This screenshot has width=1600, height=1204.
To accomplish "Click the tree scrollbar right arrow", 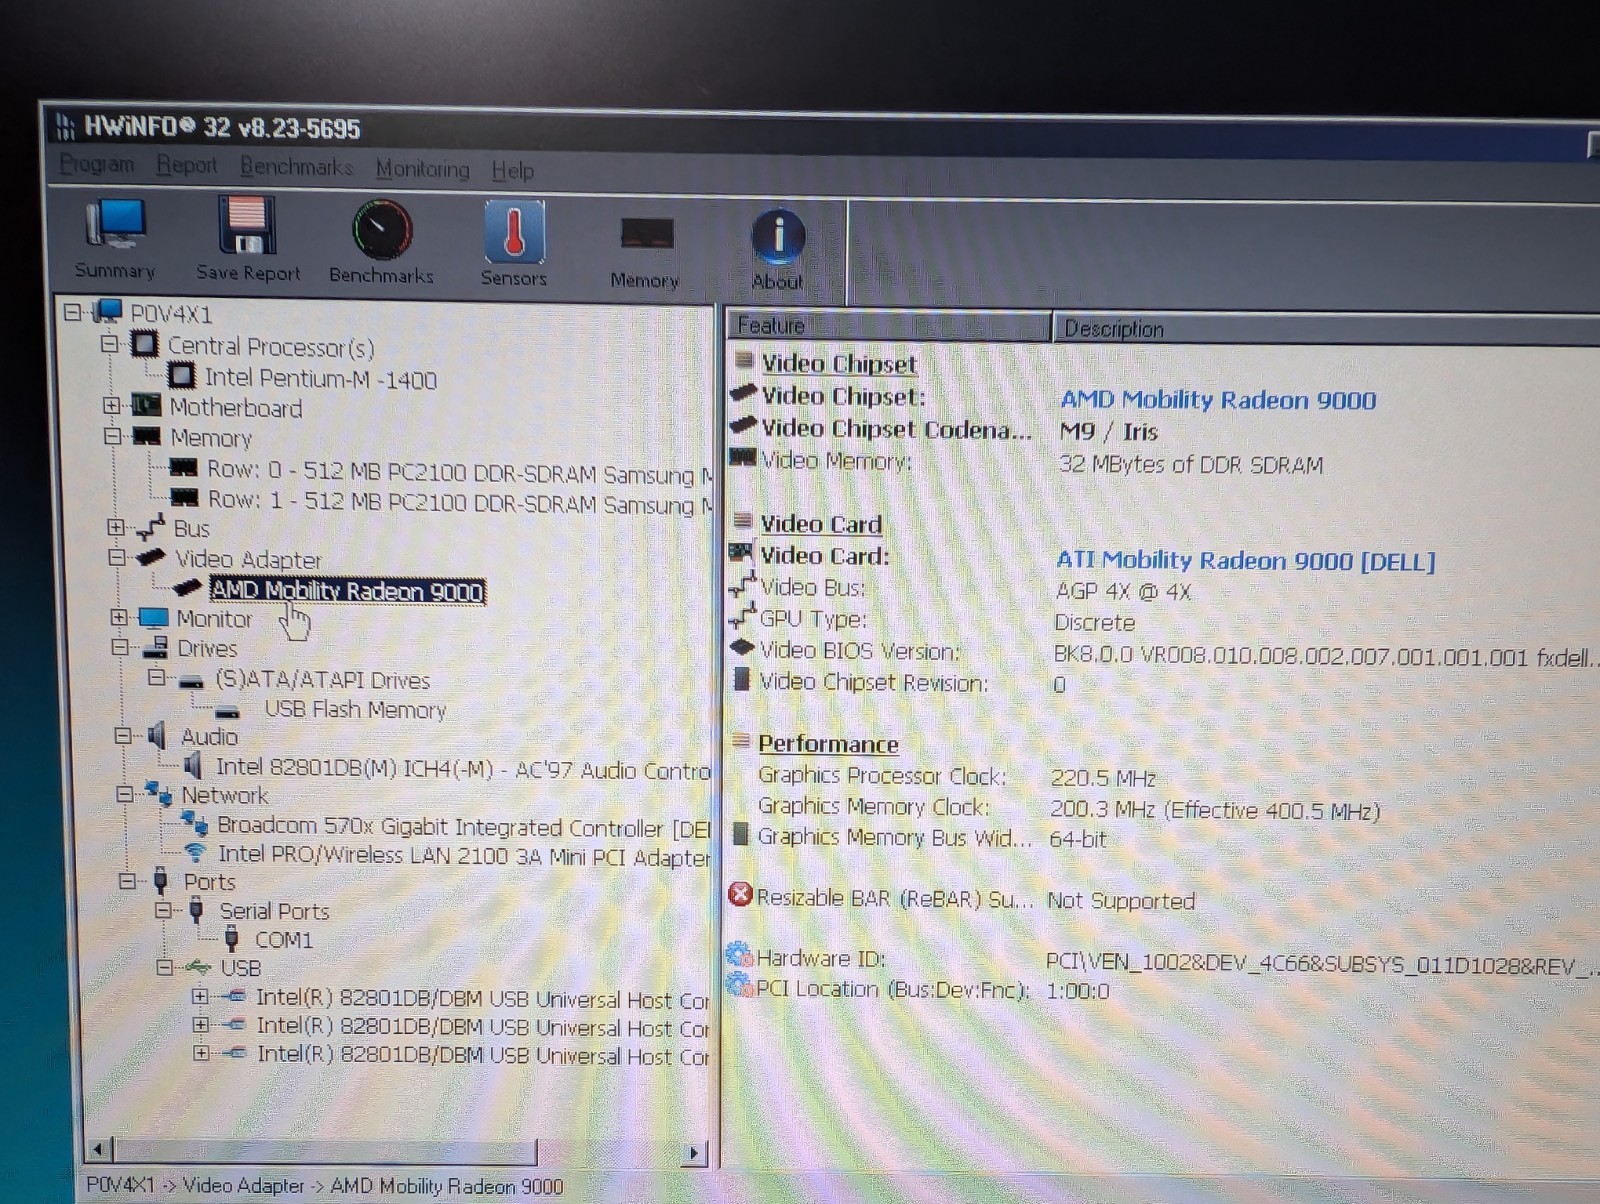I will click(x=694, y=1153).
